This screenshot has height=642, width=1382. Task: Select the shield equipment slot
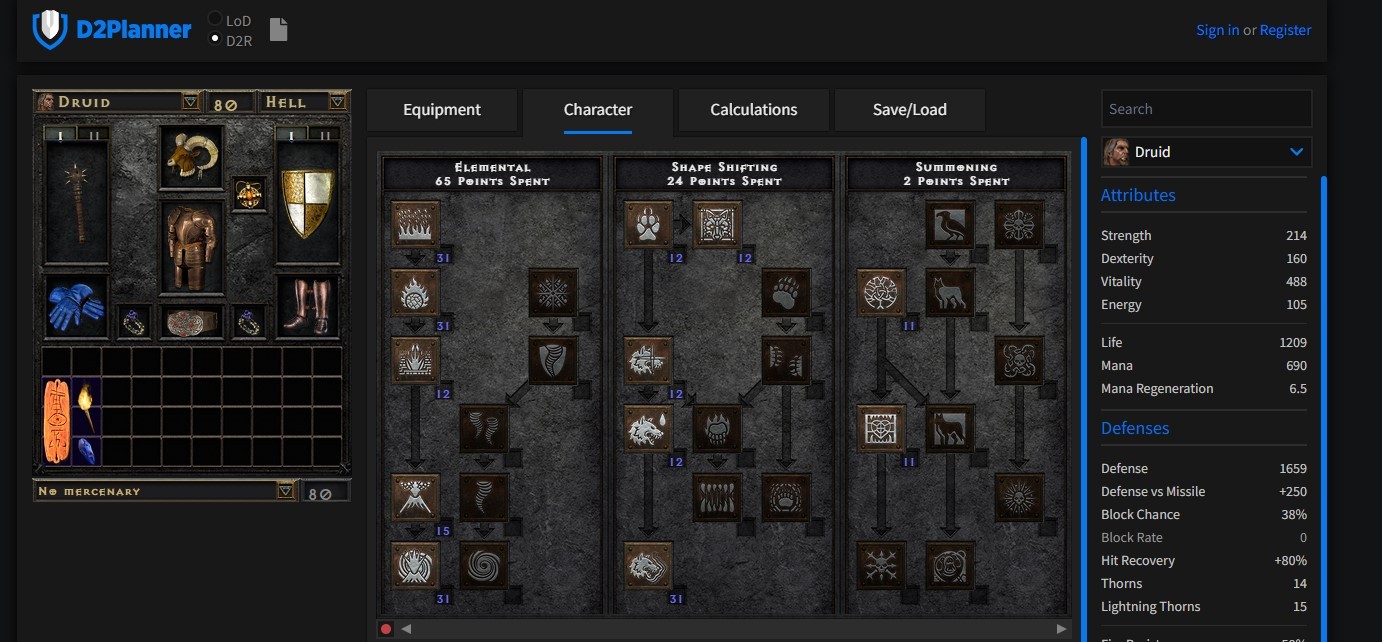307,203
